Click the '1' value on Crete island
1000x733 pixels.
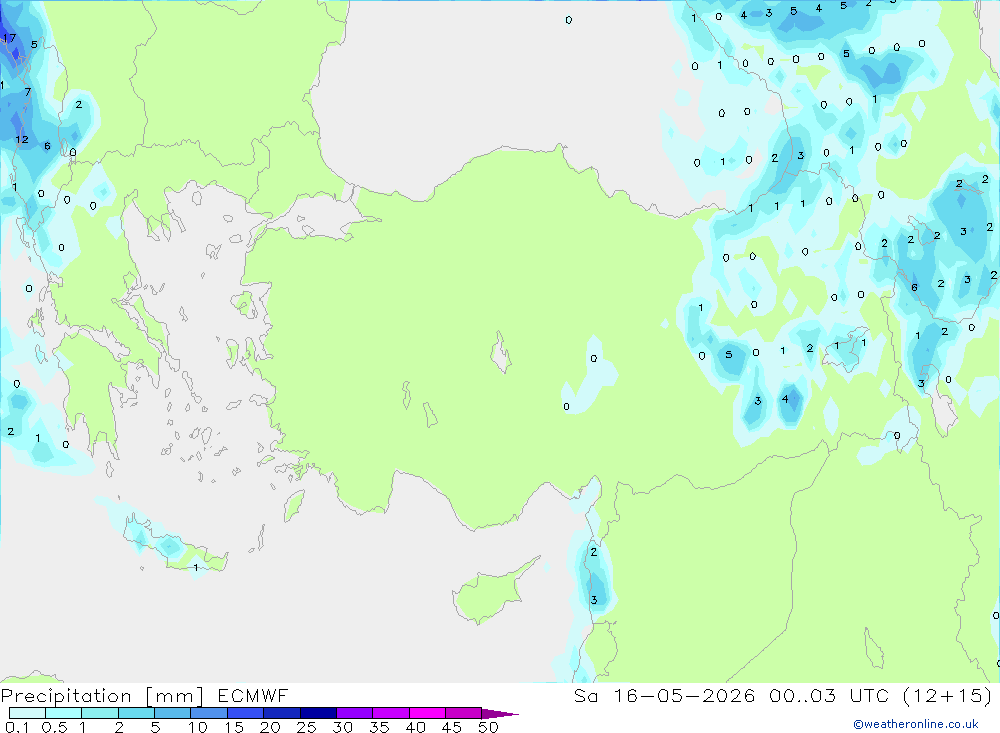coord(196,567)
